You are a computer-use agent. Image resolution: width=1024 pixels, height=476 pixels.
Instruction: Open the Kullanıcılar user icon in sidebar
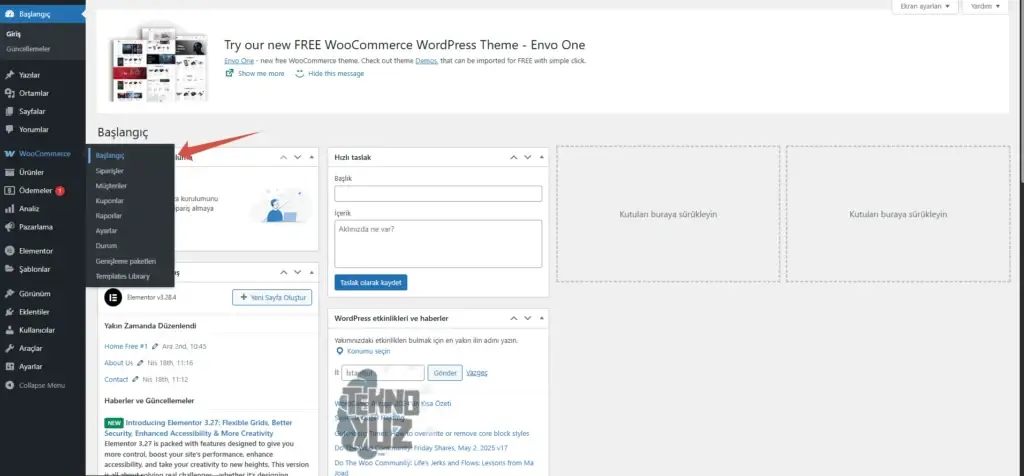point(9,330)
